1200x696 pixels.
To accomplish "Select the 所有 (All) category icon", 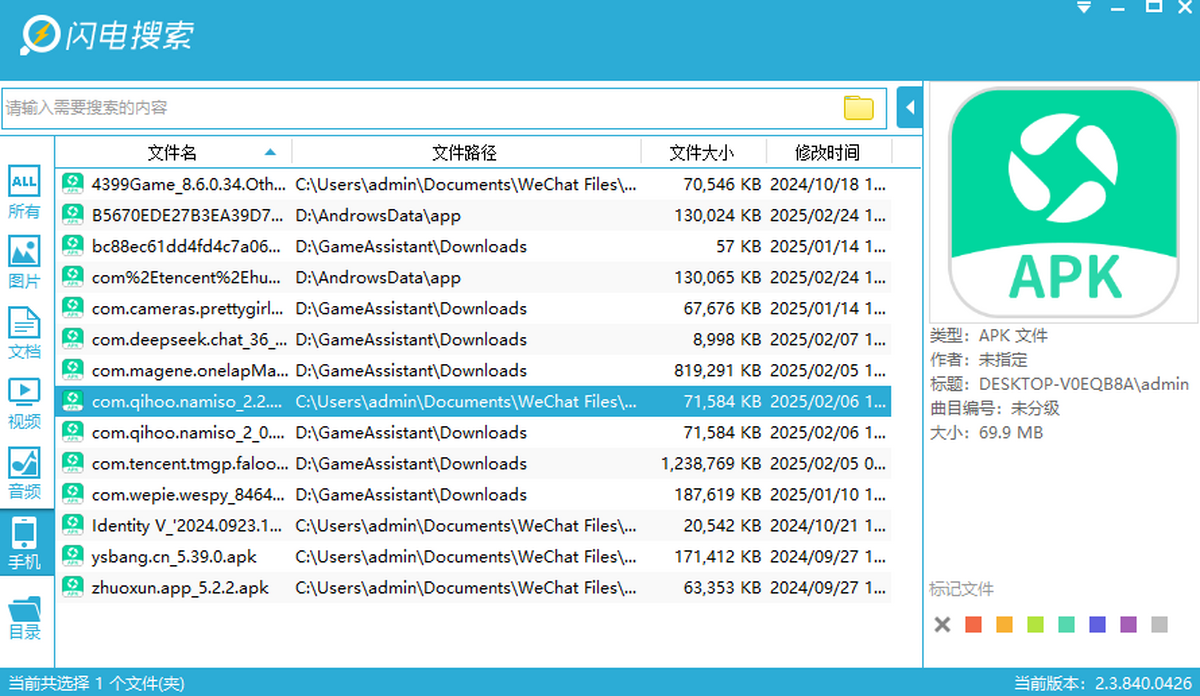I will tap(24, 192).
